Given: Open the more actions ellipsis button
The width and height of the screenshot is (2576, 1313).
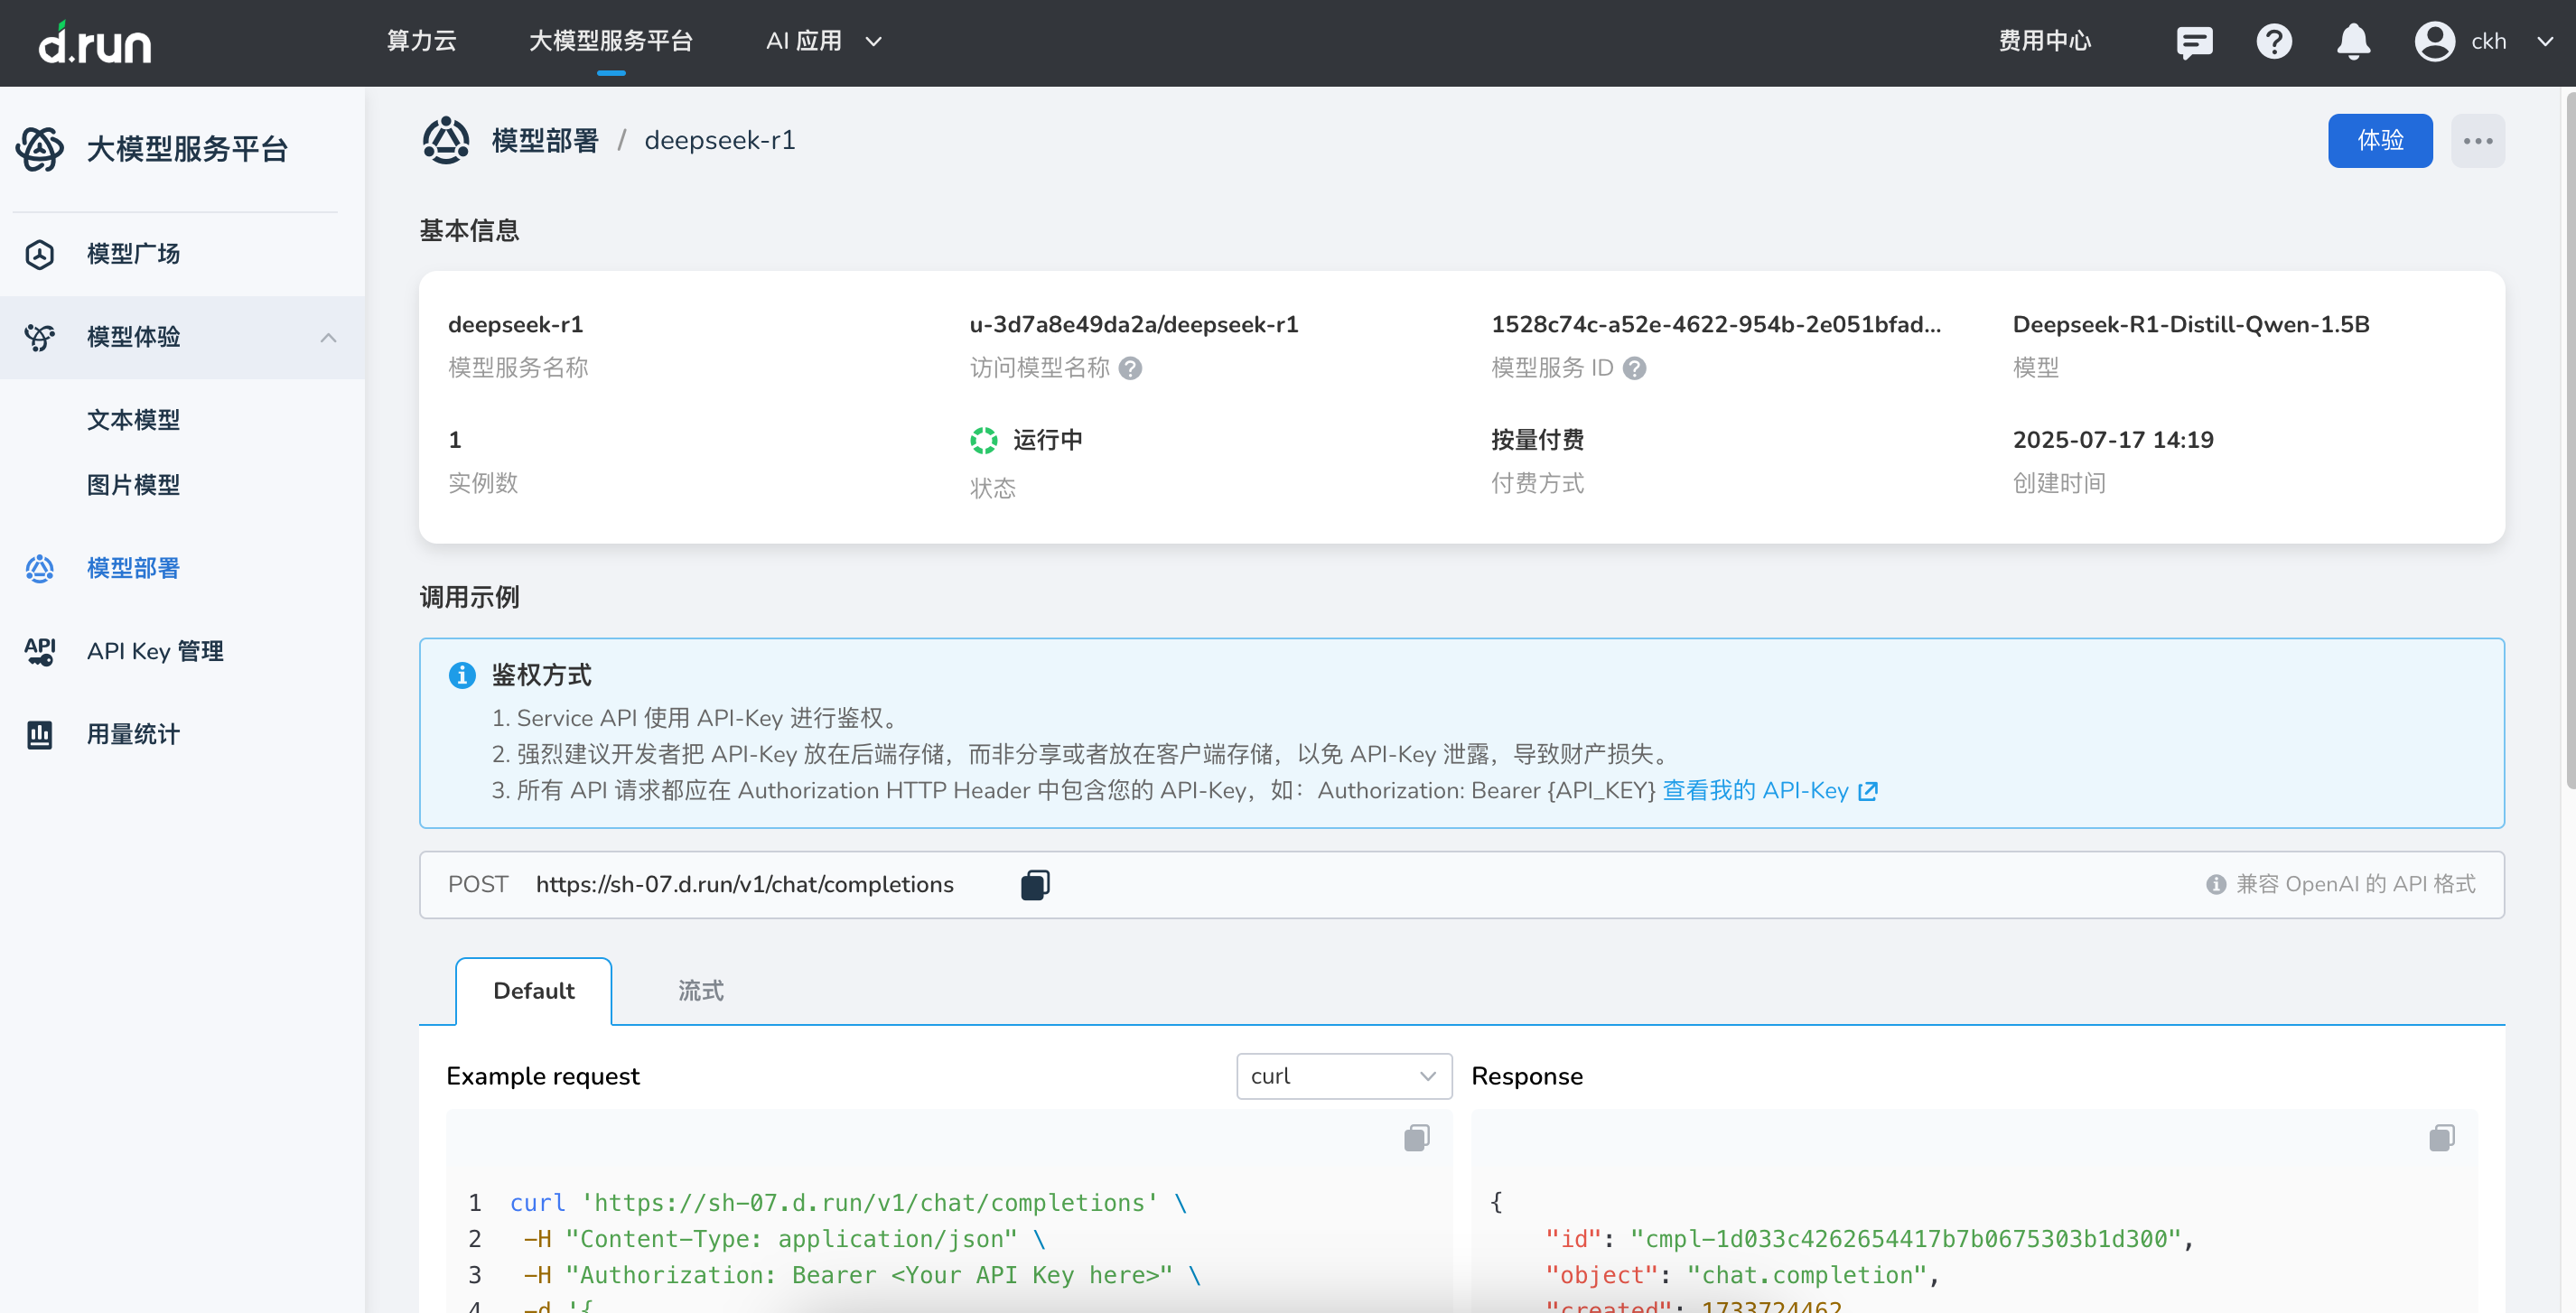Looking at the screenshot, I should pyautogui.click(x=2477, y=141).
